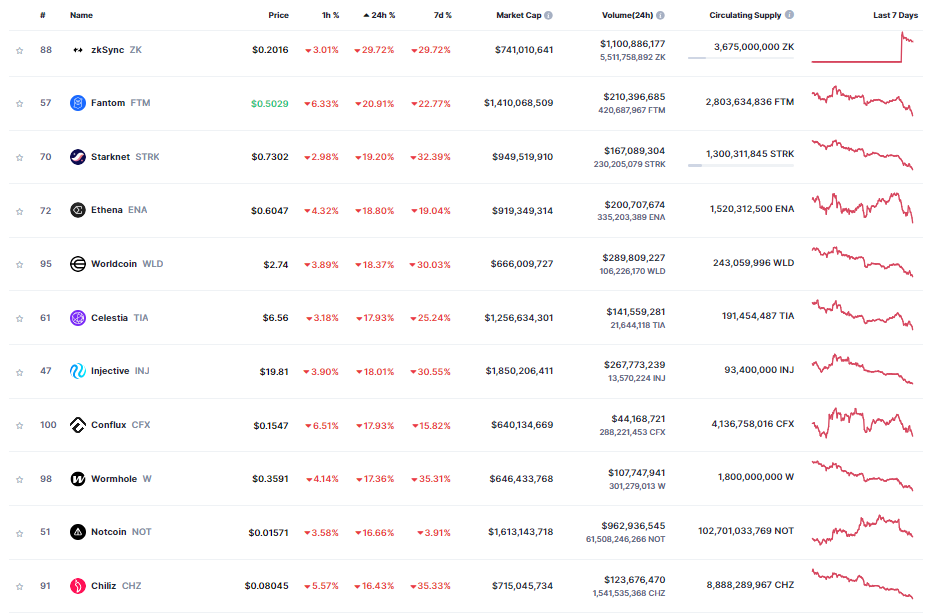Toggle the Notcoin watchlist star
Screen dimensions: 943x615
pos(20,533)
